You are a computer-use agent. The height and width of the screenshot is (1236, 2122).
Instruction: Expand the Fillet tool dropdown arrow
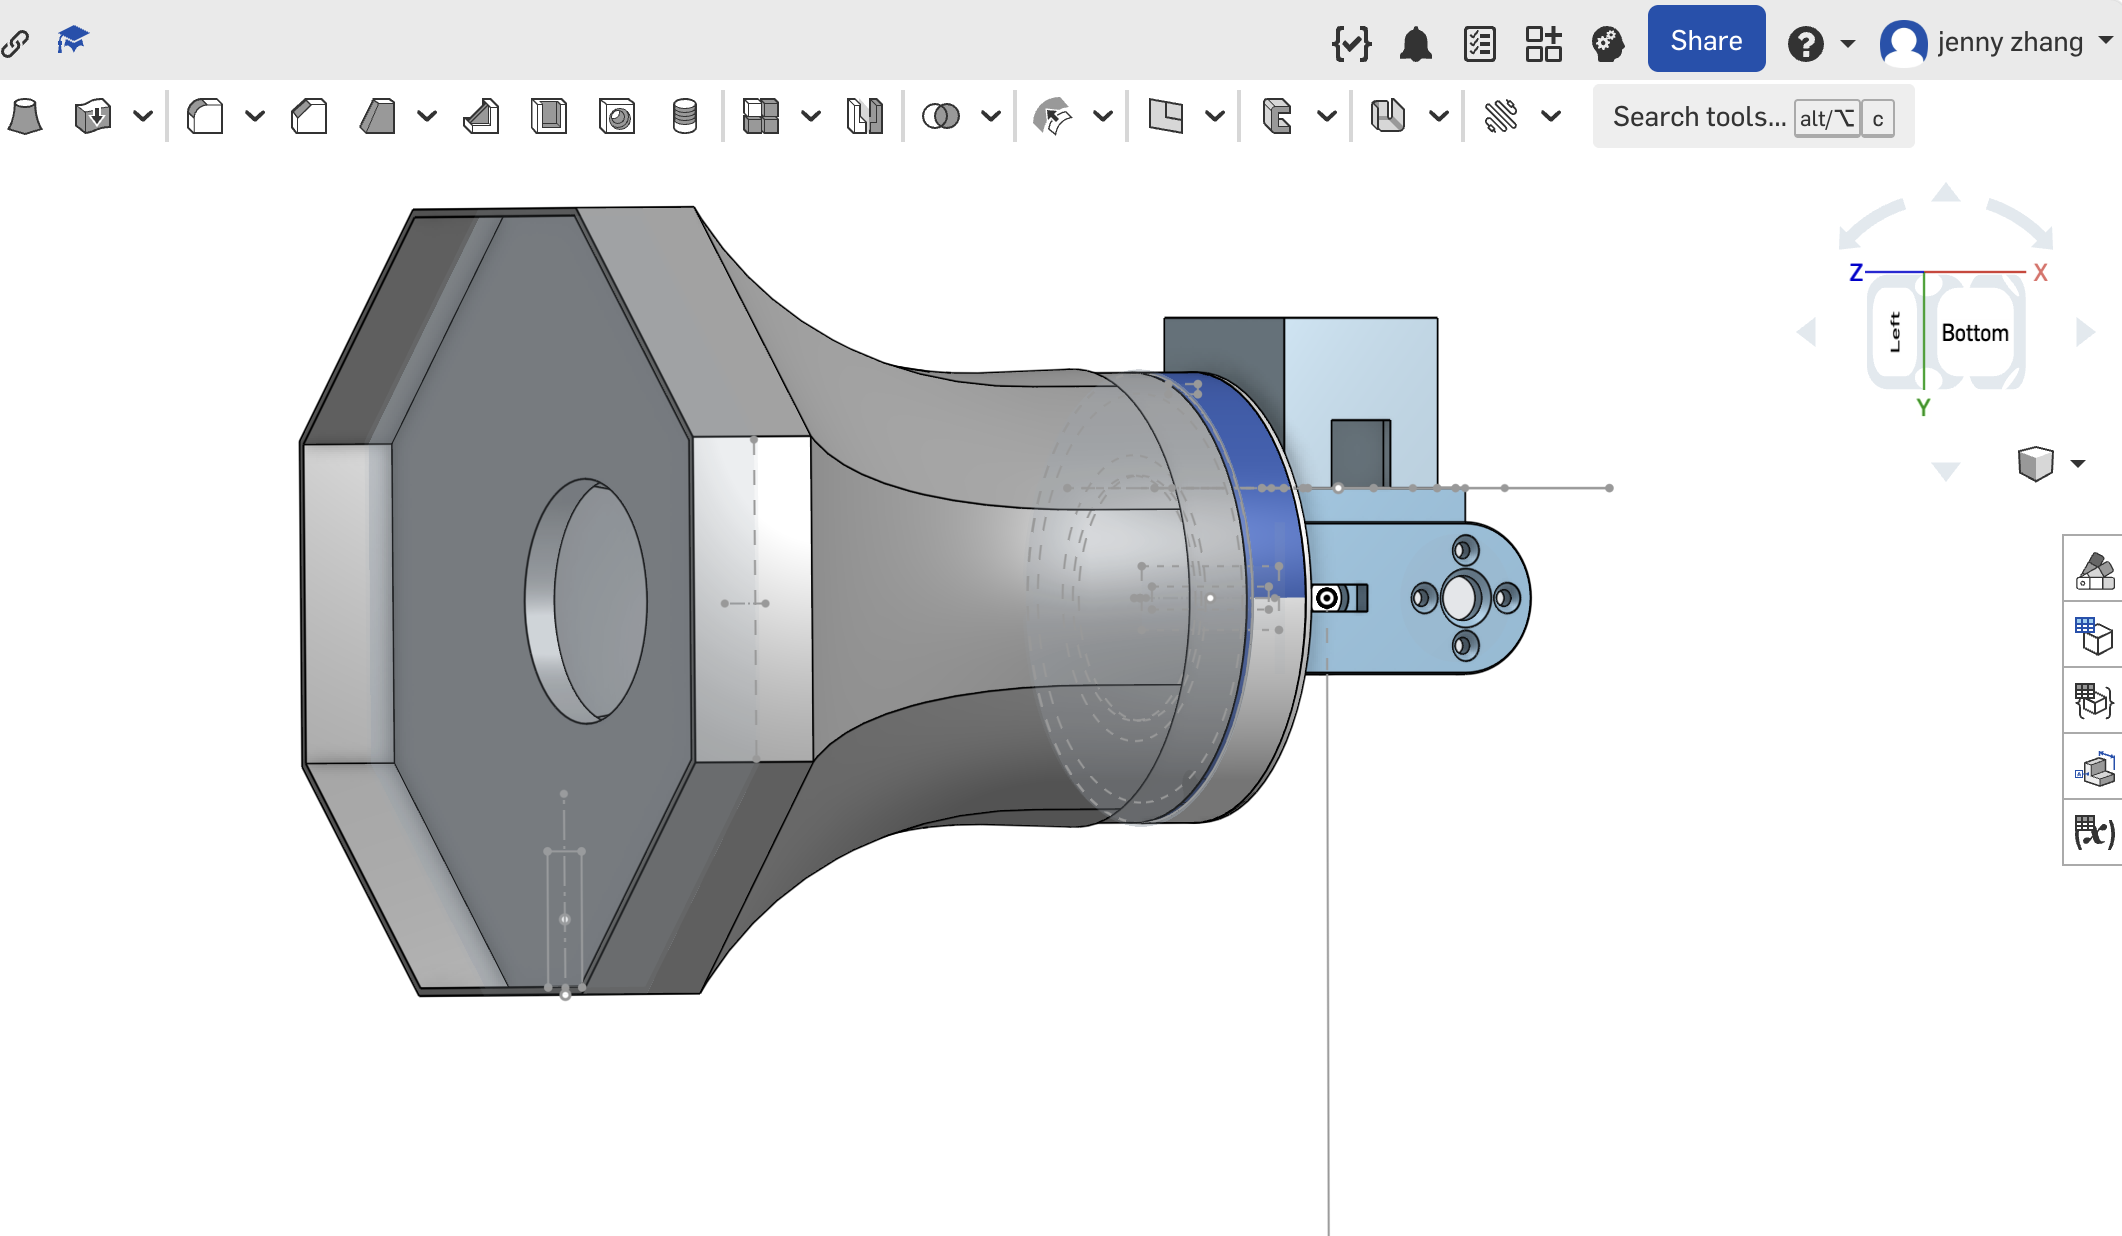[255, 116]
